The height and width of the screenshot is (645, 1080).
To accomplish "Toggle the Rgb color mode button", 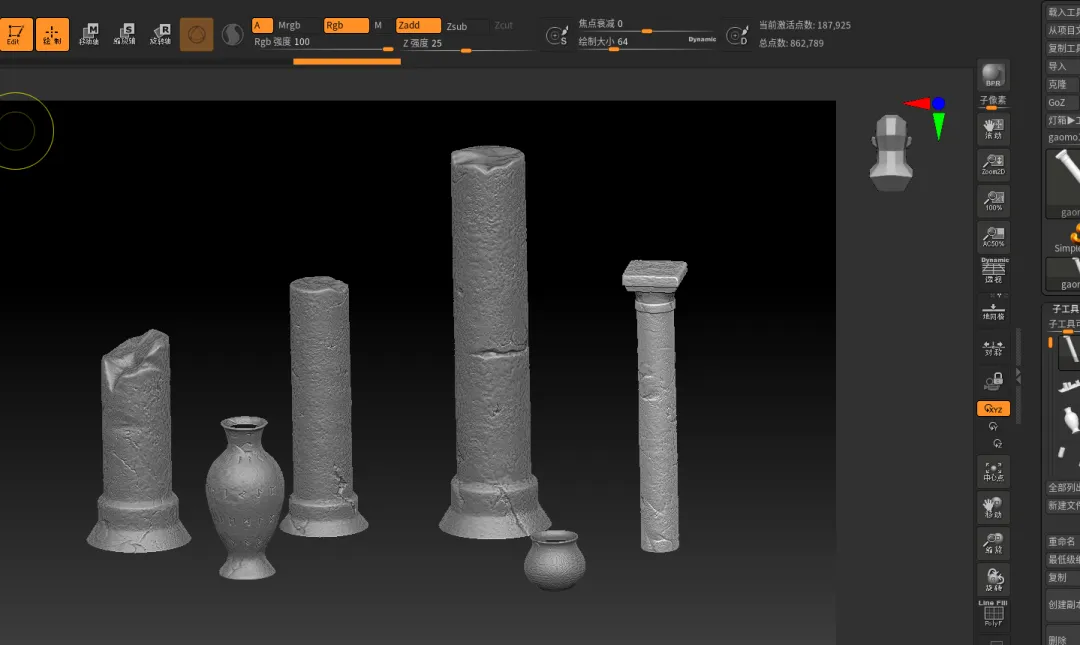I will click(x=345, y=26).
